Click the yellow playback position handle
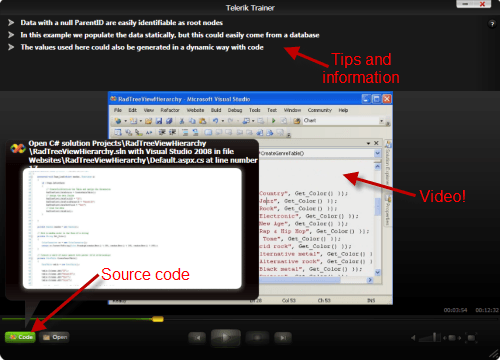Viewport: 500px width, 360px height. 158,319
